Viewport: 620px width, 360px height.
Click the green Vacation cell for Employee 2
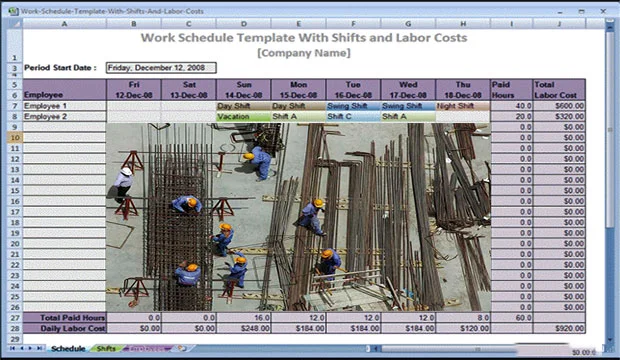(x=244, y=116)
